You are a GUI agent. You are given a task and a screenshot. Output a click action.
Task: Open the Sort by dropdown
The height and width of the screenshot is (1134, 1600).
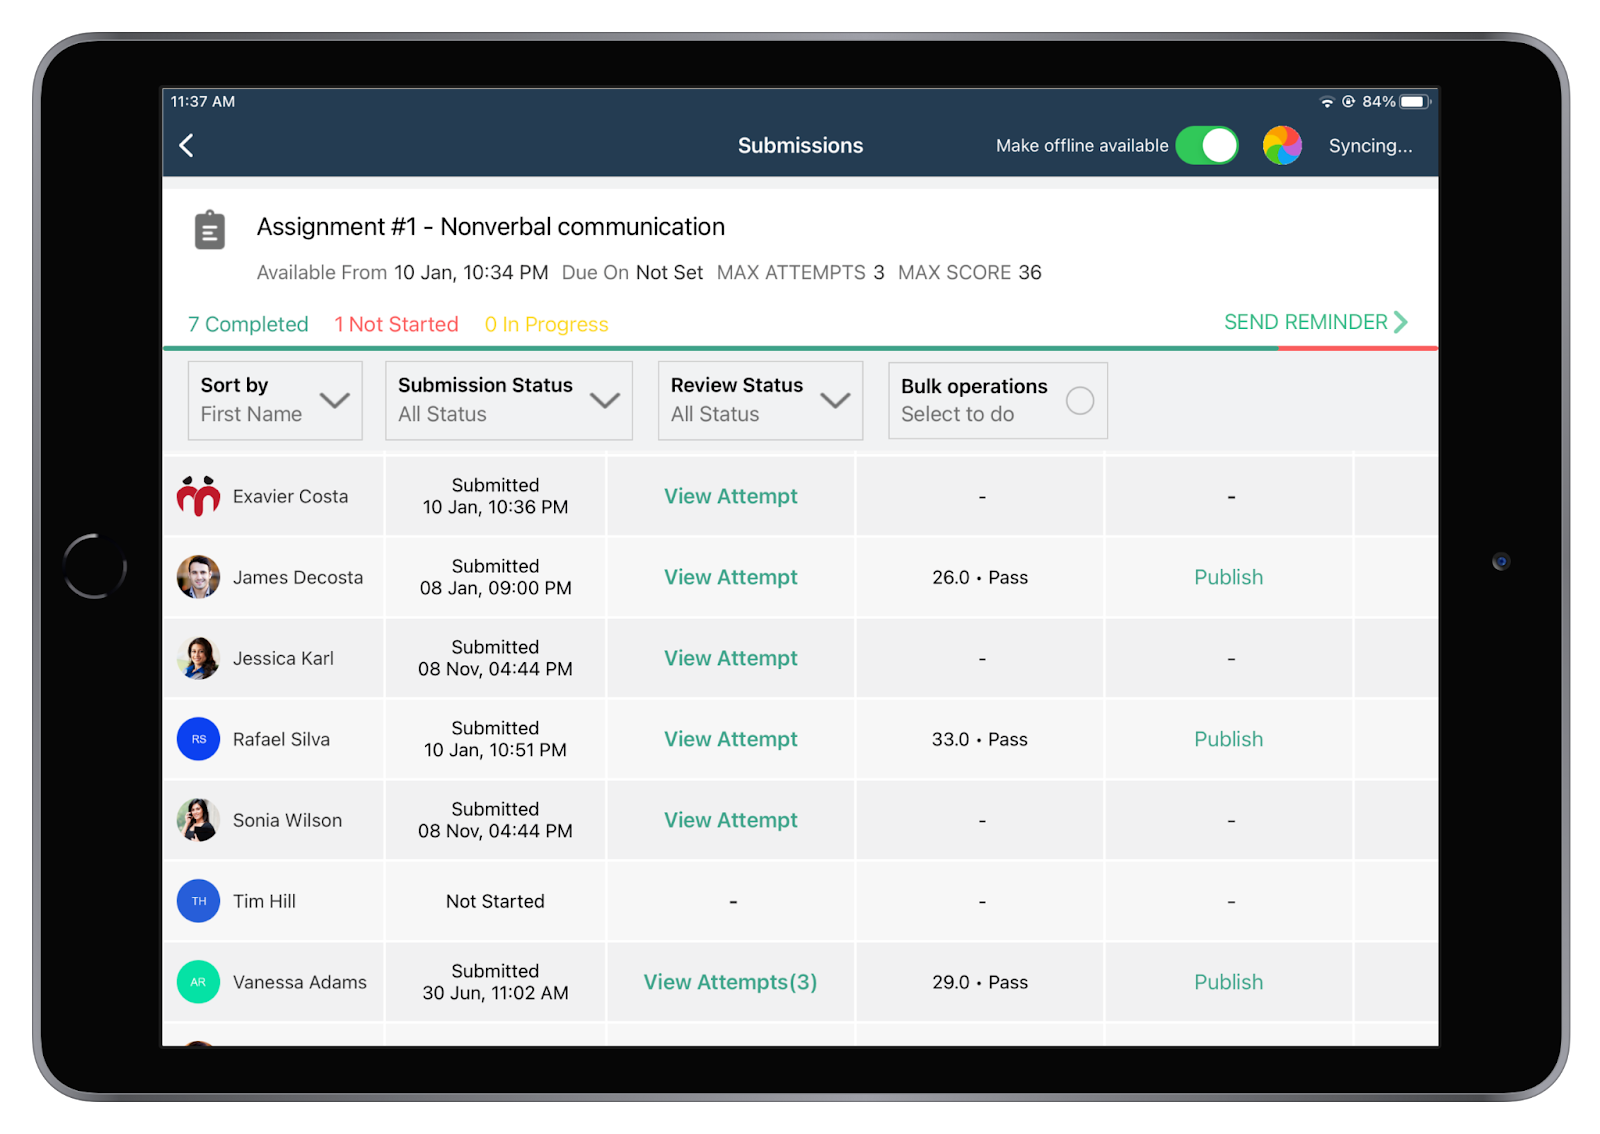click(275, 400)
